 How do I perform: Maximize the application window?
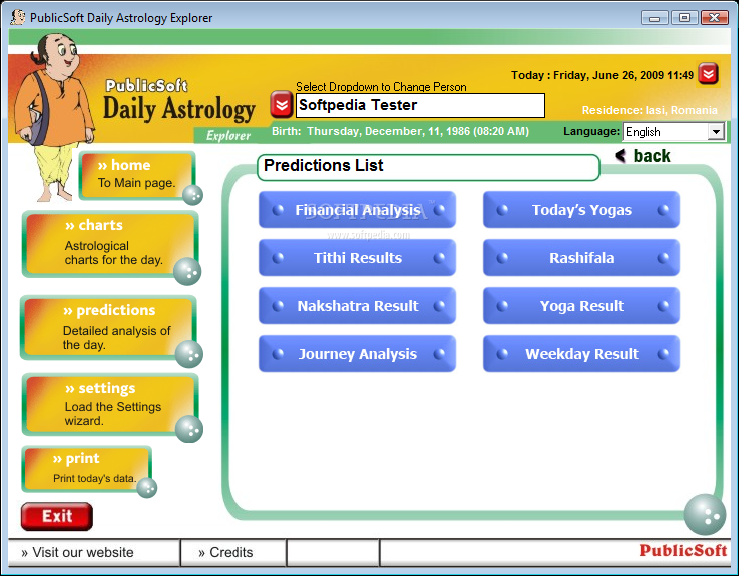tap(684, 18)
